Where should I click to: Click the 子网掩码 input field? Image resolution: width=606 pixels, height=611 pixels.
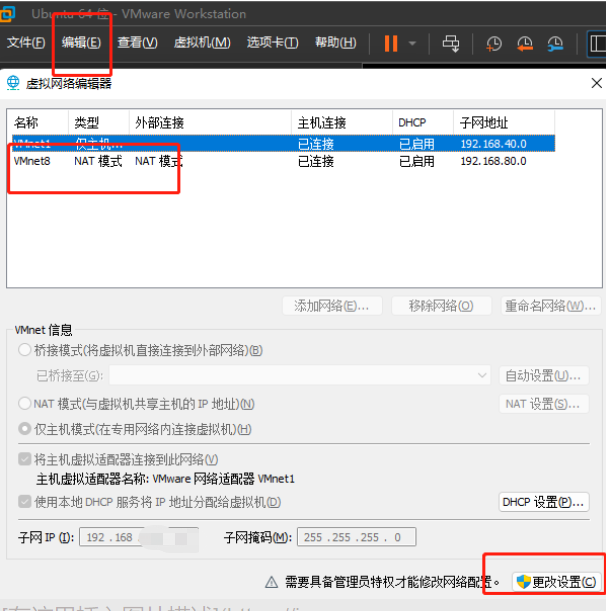click(357, 537)
